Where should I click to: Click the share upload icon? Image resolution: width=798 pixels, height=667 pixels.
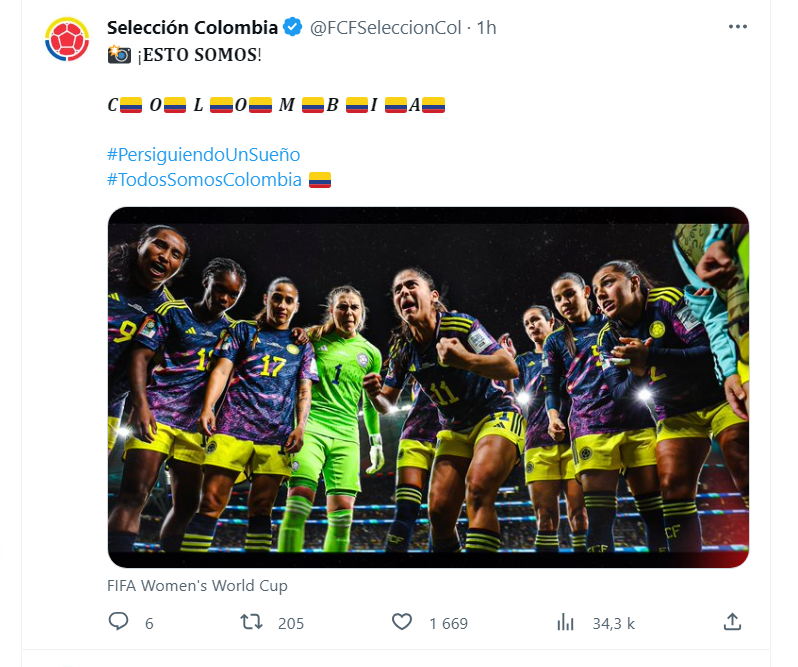tap(732, 622)
